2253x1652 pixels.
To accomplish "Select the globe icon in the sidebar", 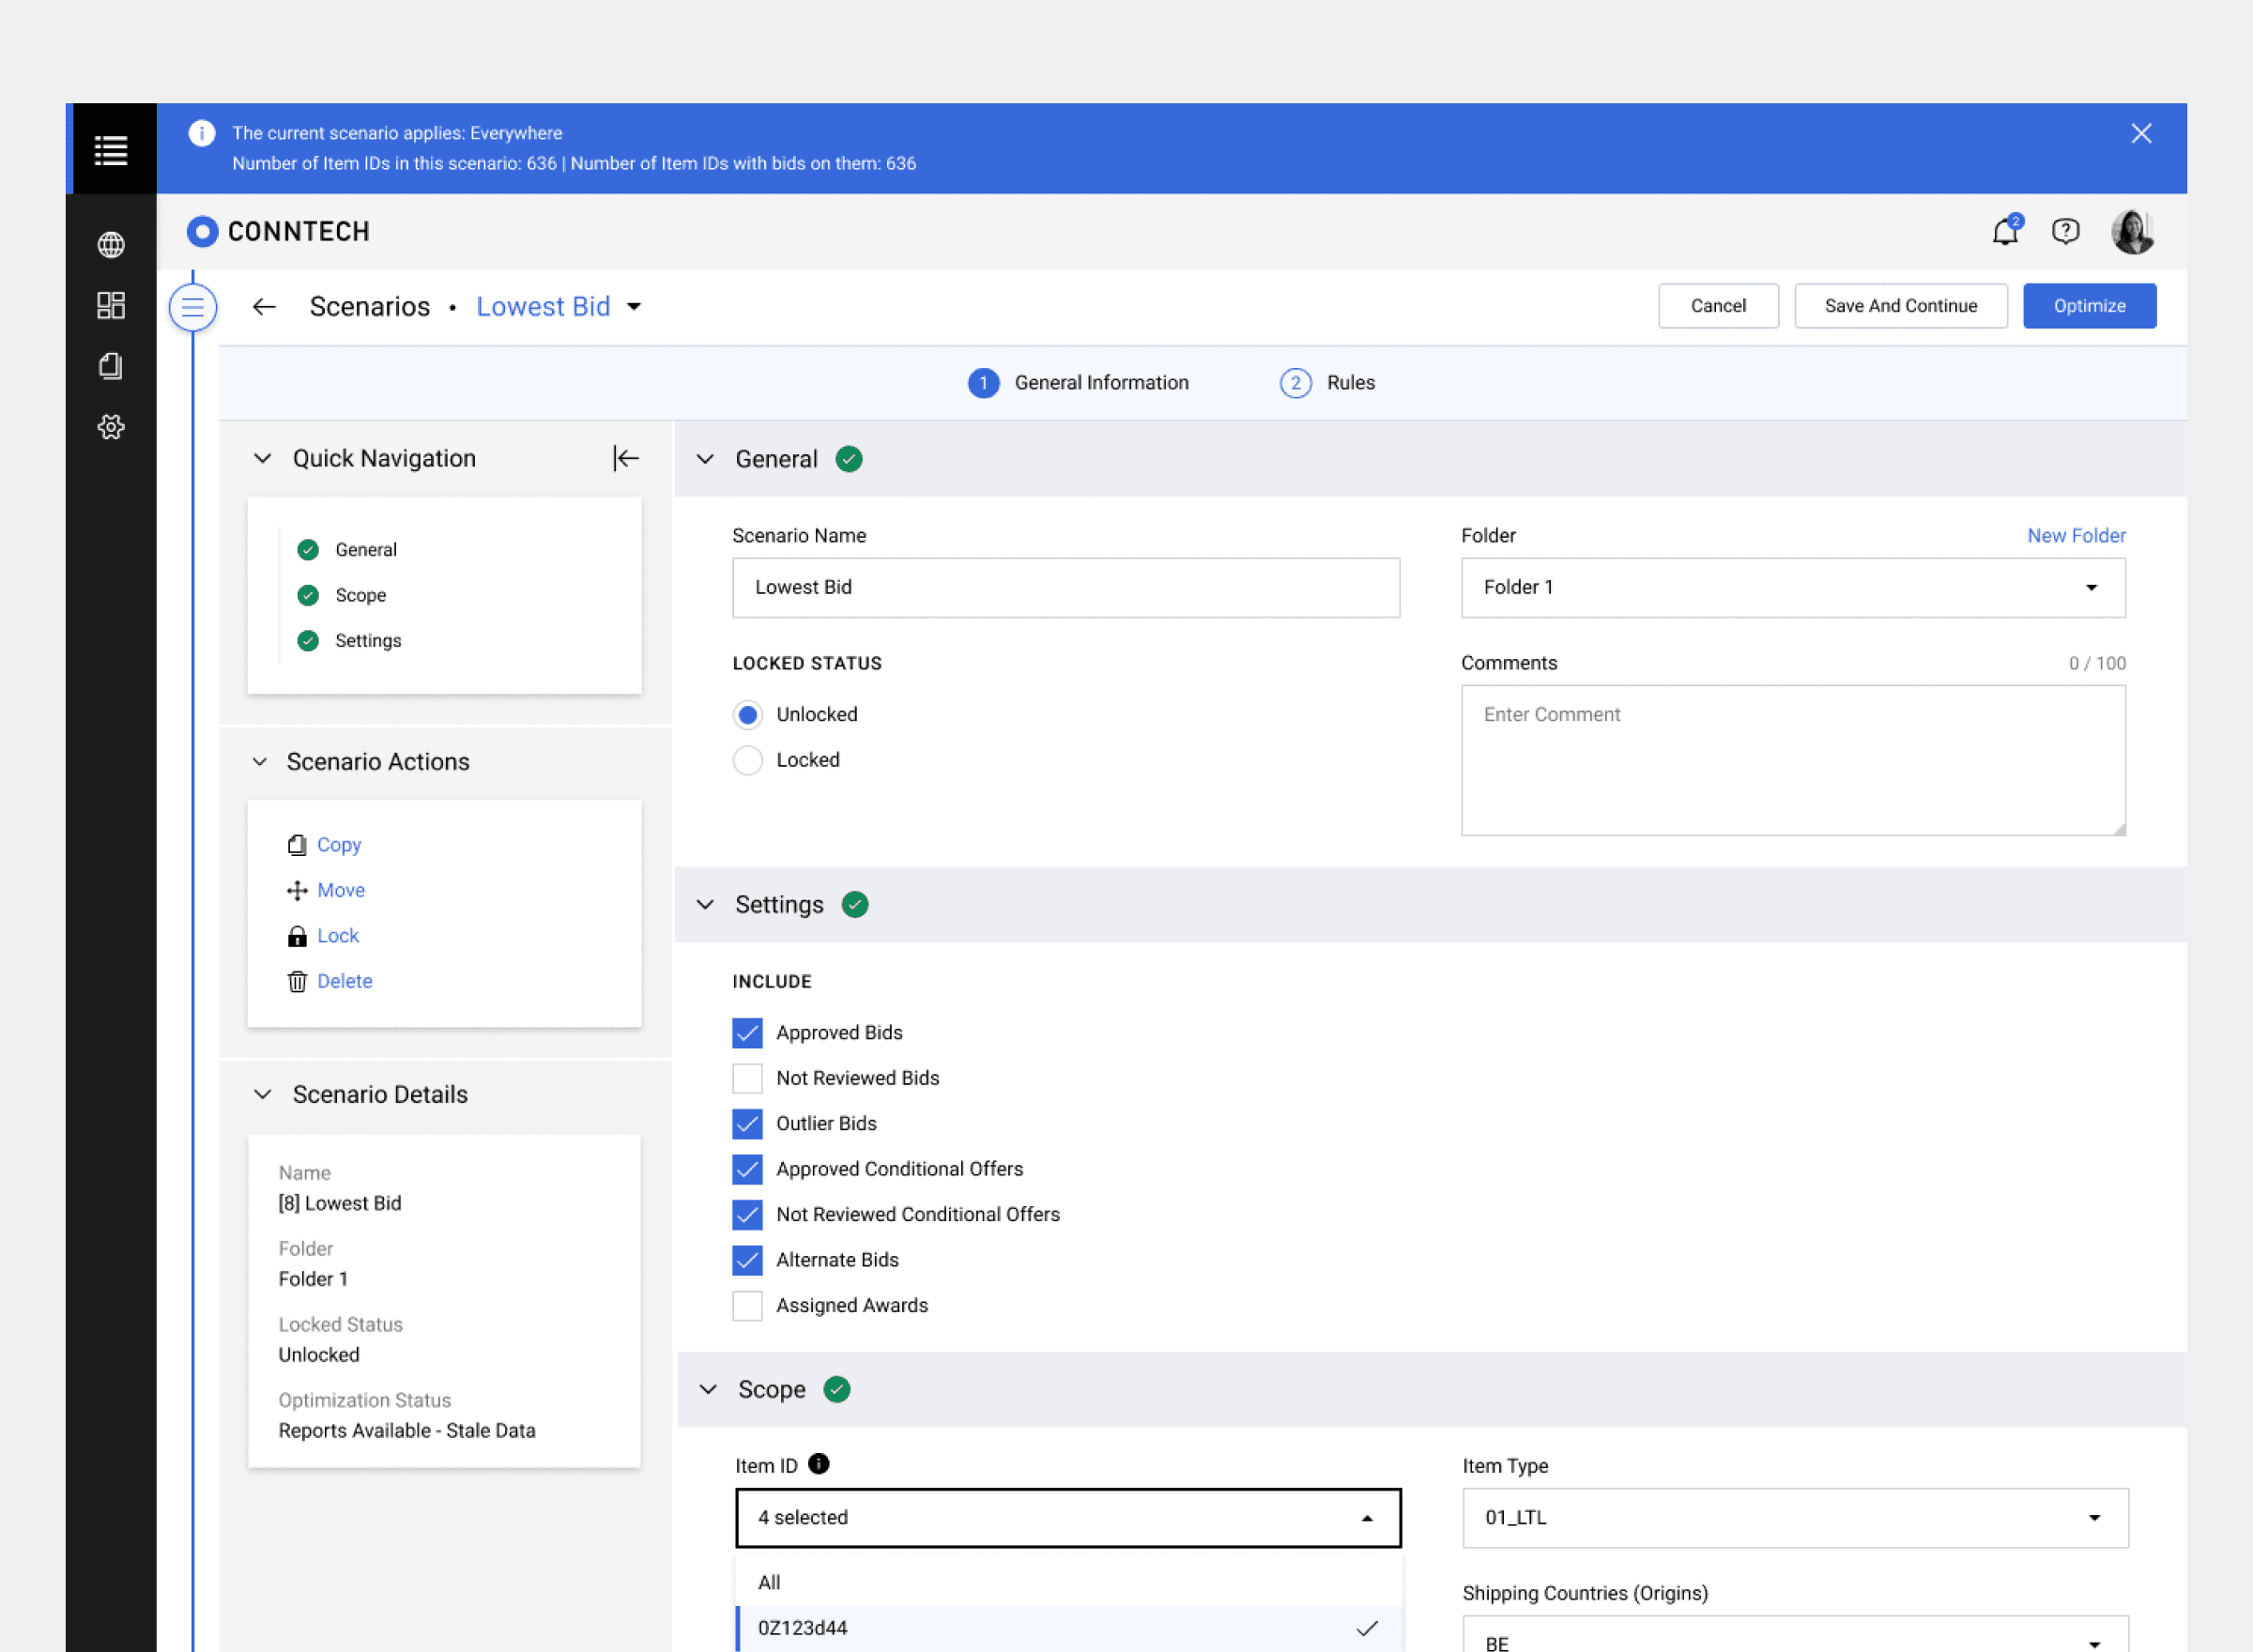I will [110, 245].
